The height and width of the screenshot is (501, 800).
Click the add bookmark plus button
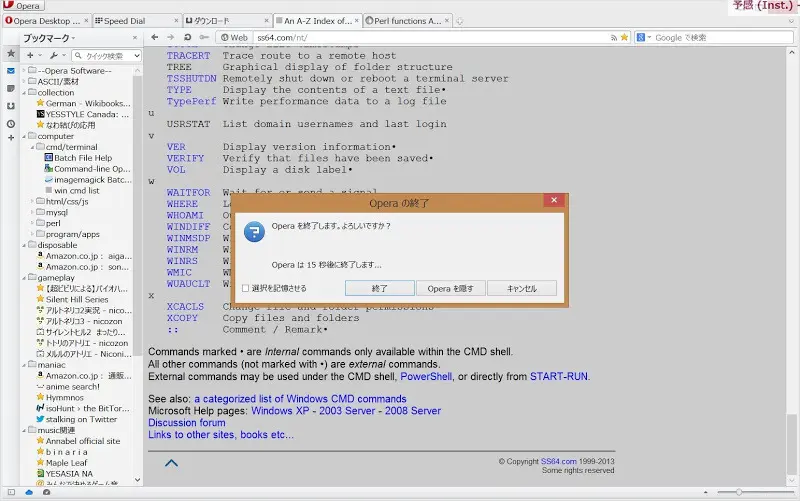33,55
